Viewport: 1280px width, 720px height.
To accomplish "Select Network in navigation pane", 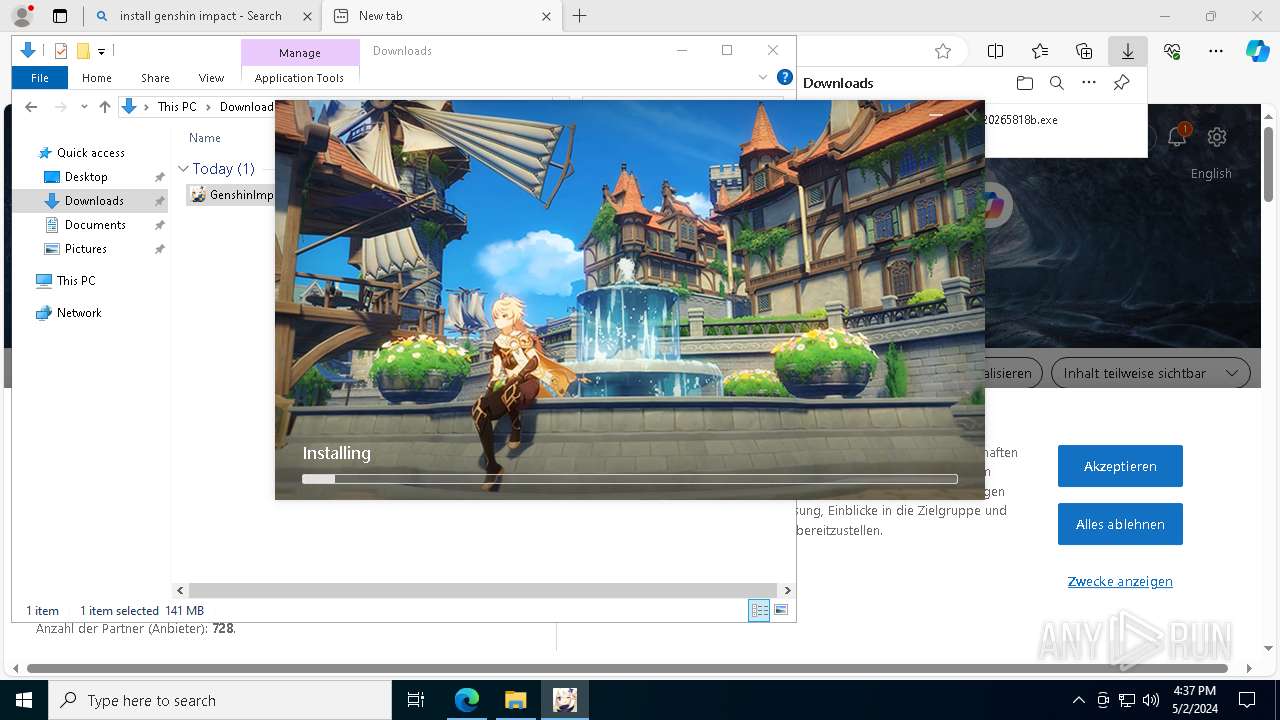I will tap(79, 313).
